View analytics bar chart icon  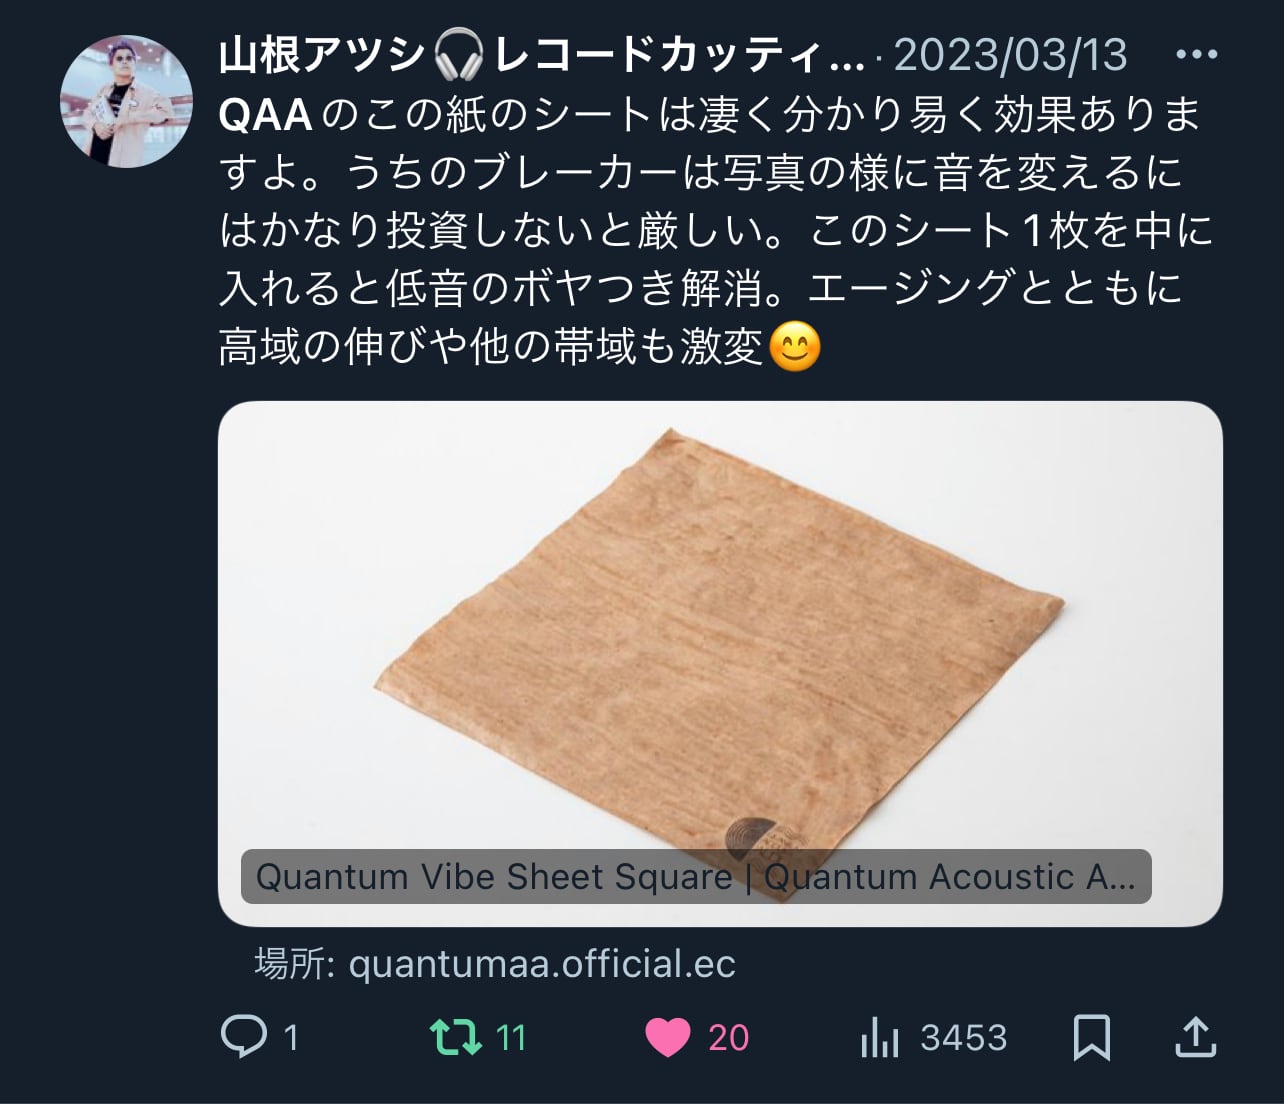(880, 1038)
